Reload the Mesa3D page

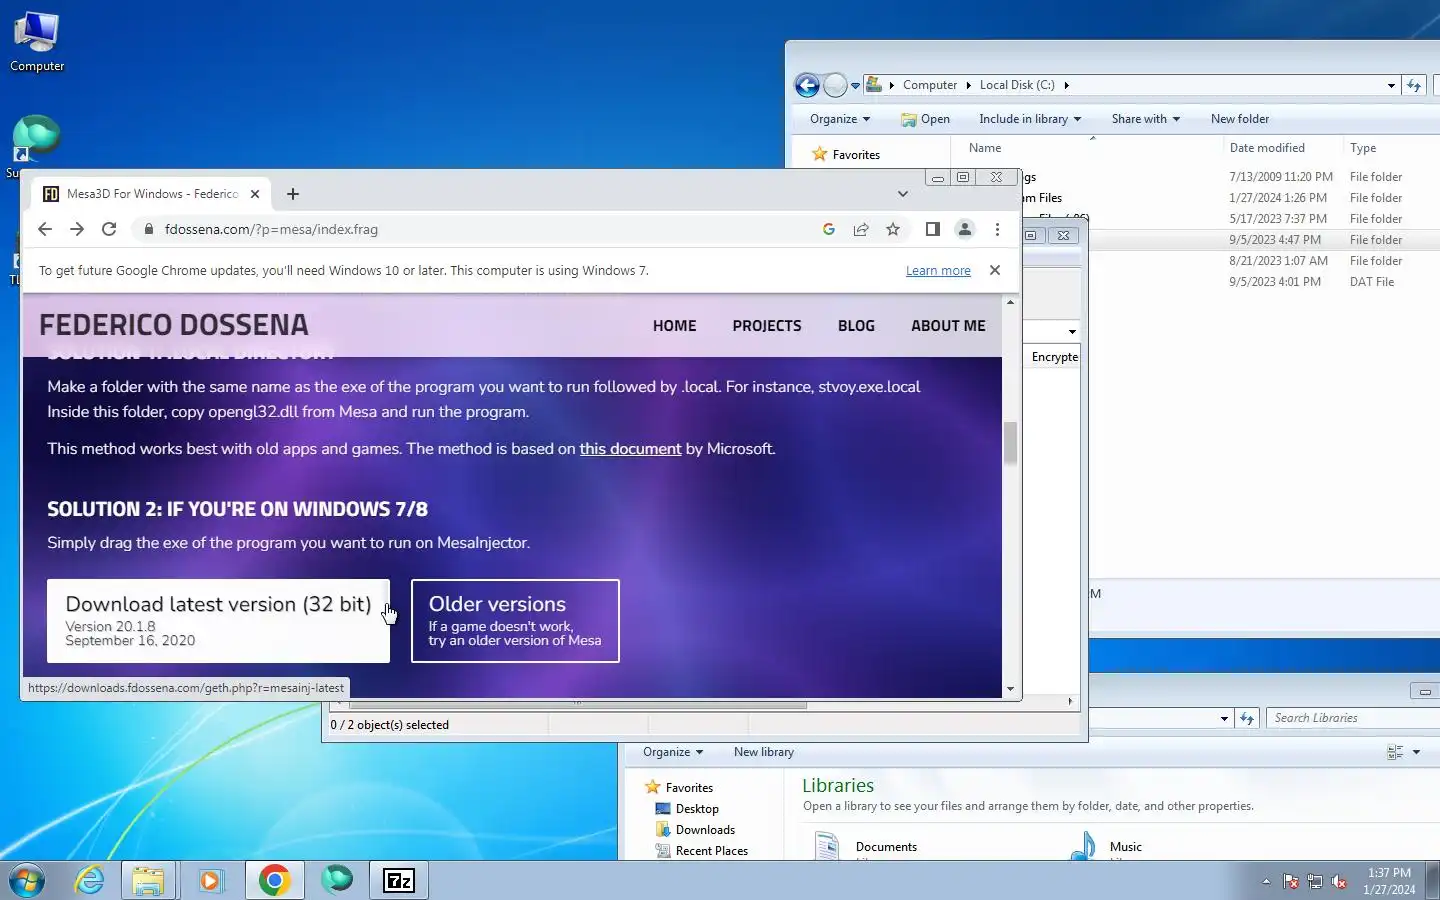109,229
